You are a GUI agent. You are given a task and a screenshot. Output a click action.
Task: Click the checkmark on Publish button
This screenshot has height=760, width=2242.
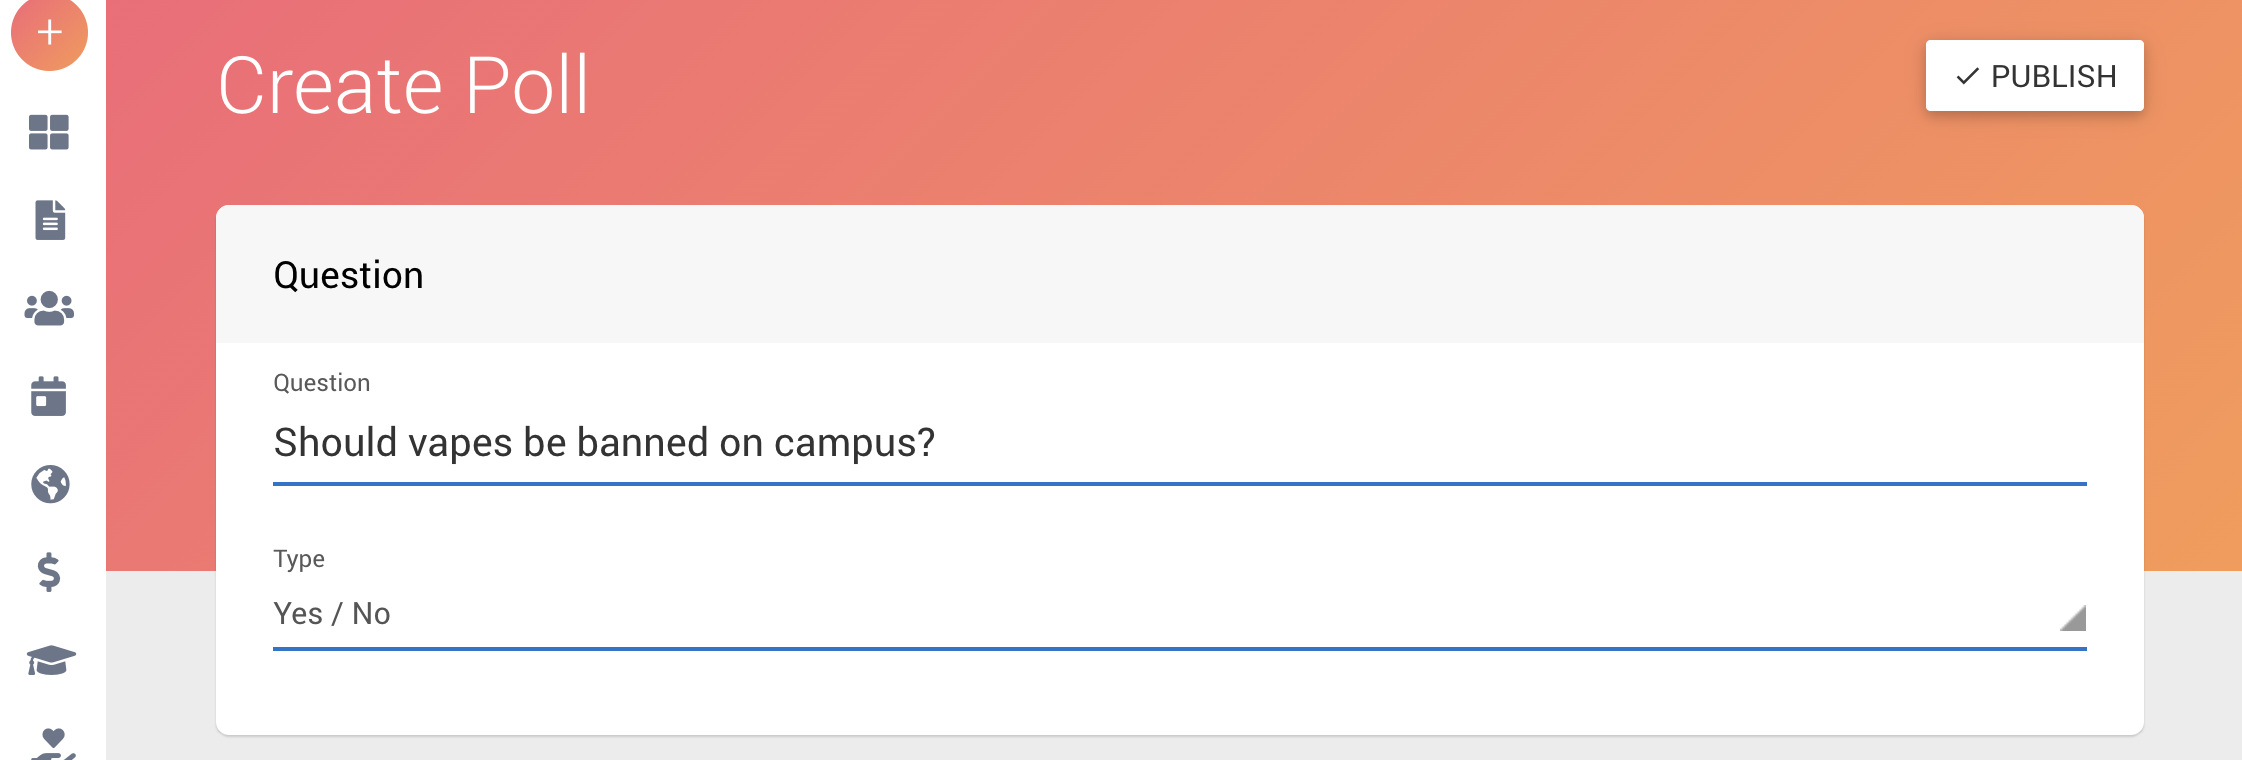click(1967, 77)
